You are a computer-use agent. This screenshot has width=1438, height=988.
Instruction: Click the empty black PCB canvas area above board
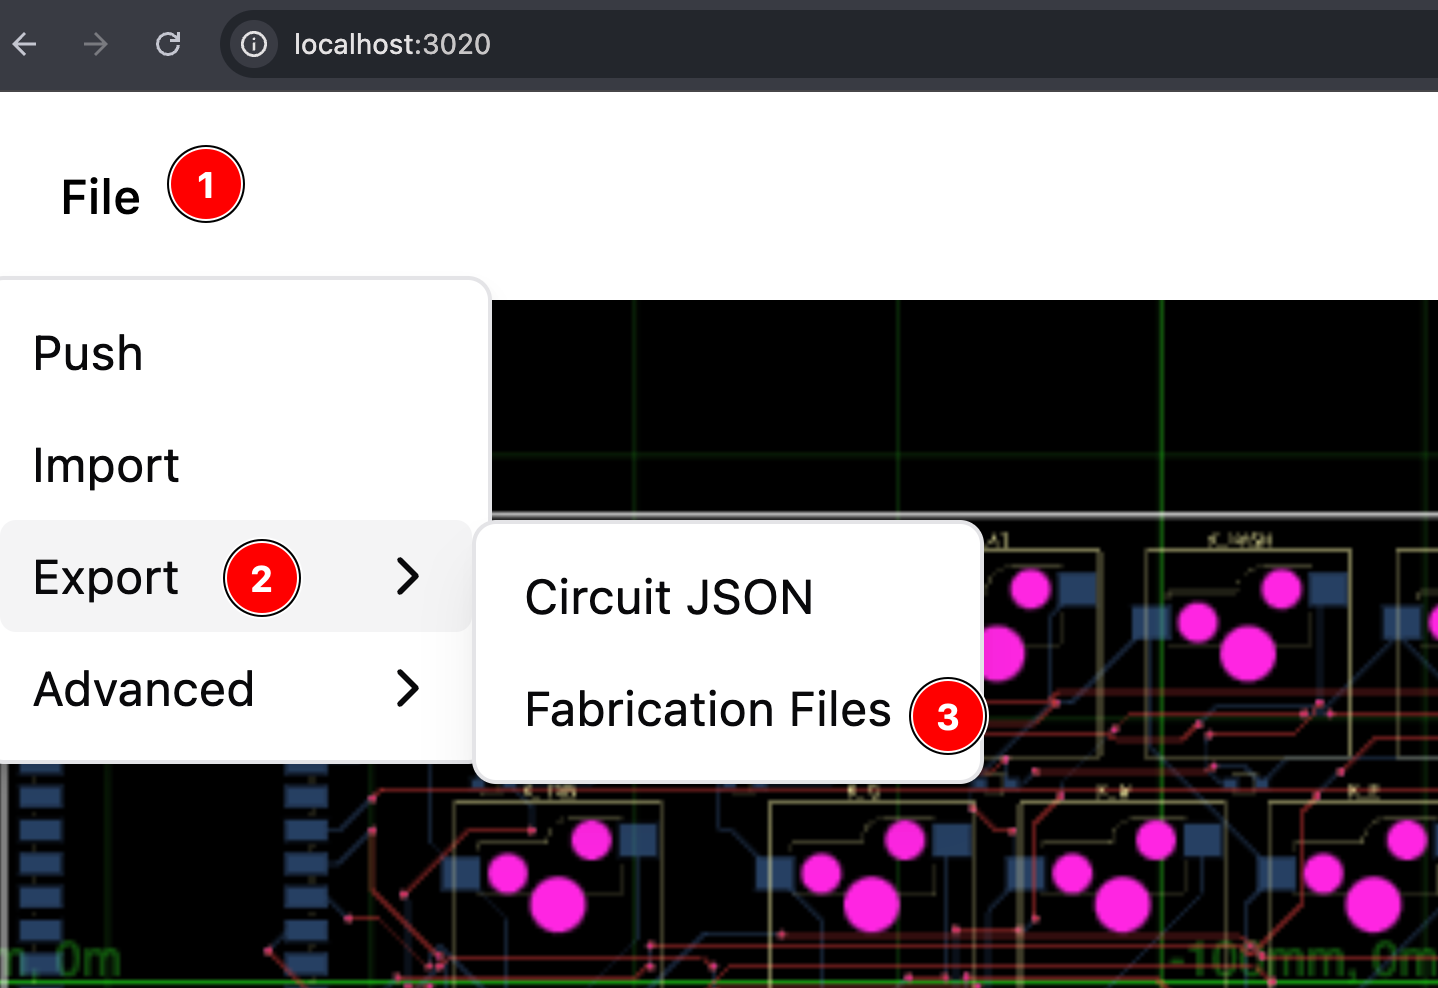960,400
